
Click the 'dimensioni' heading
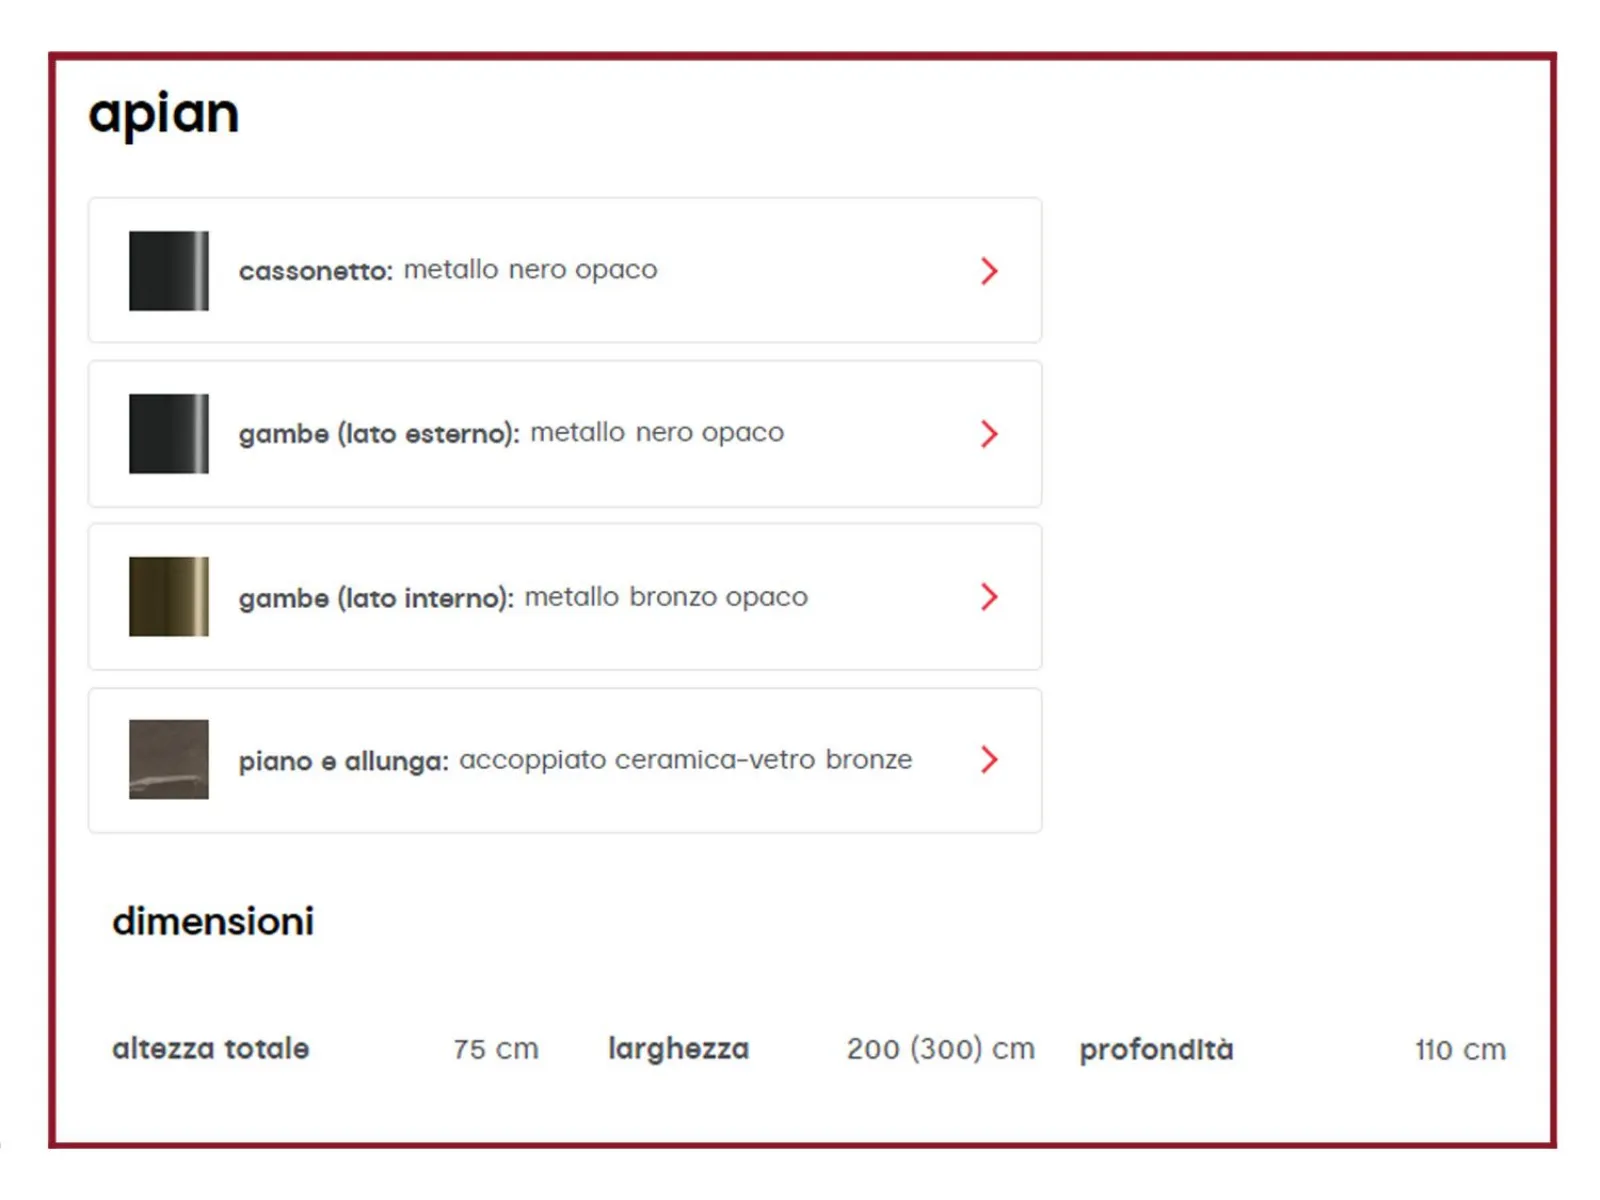(213, 921)
